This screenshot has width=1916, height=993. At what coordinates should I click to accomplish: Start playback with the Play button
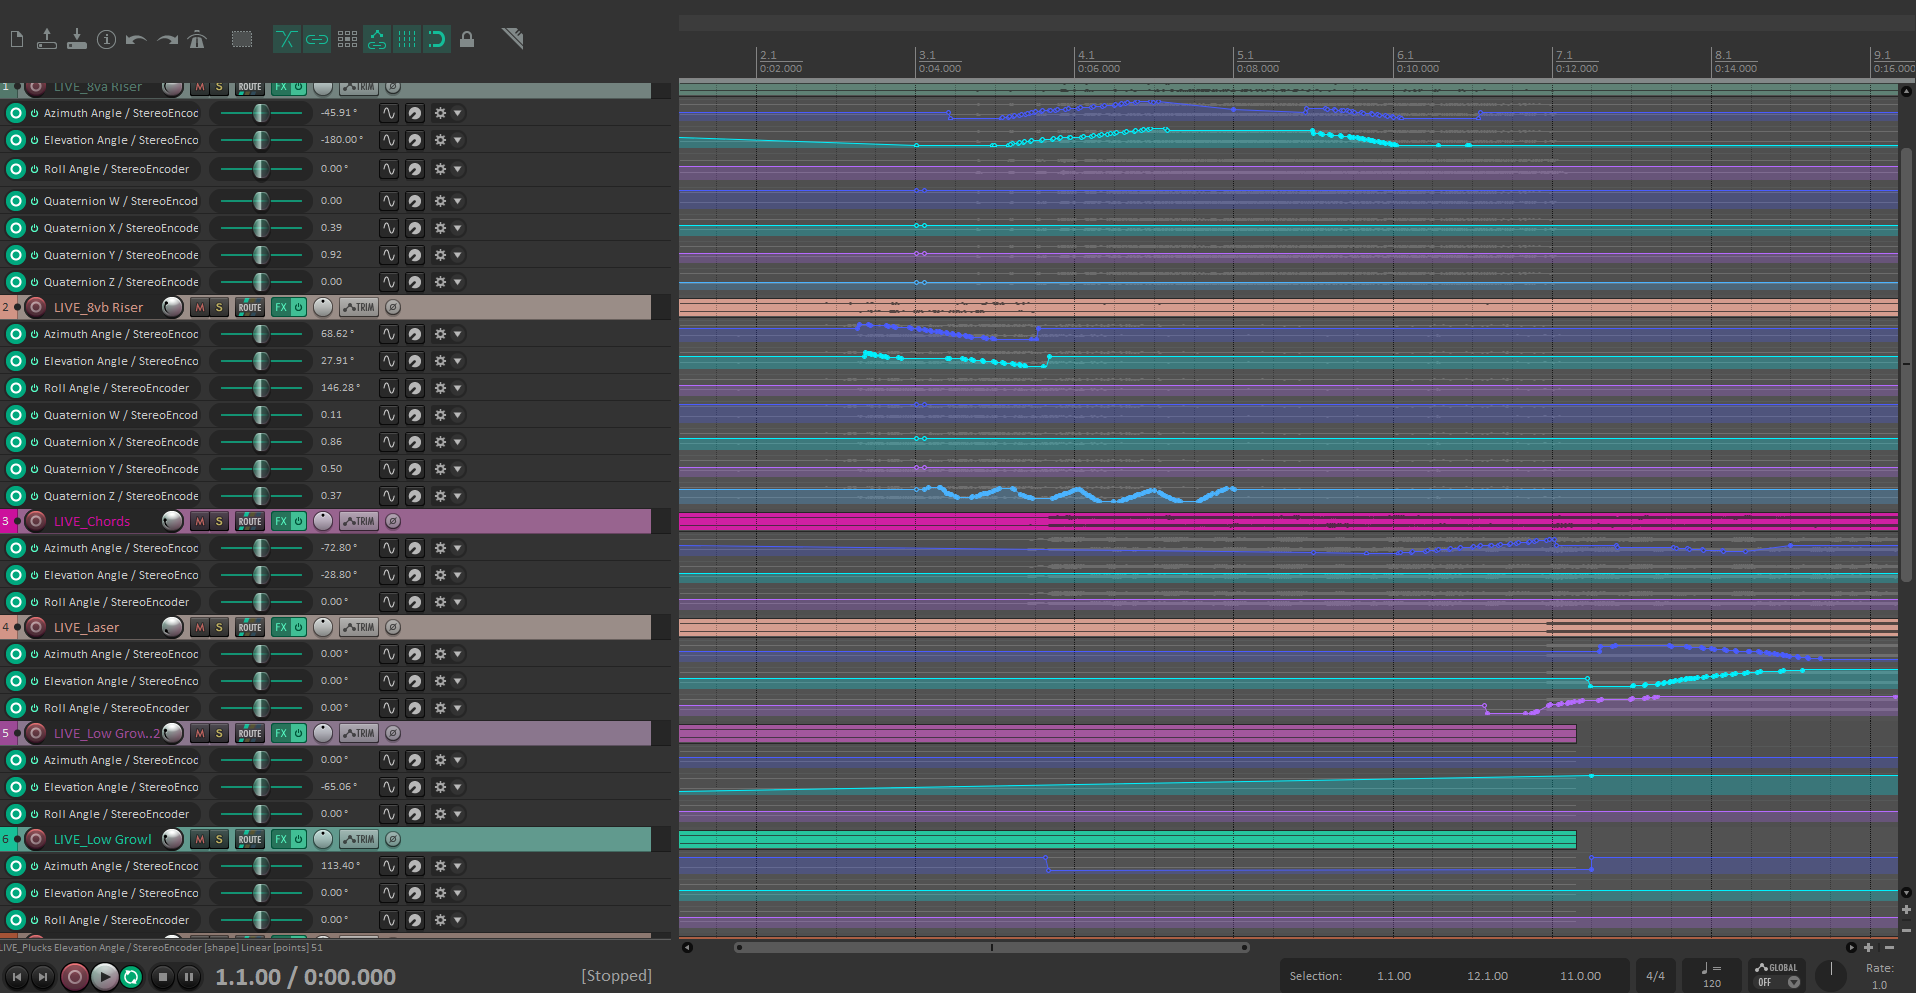point(104,976)
